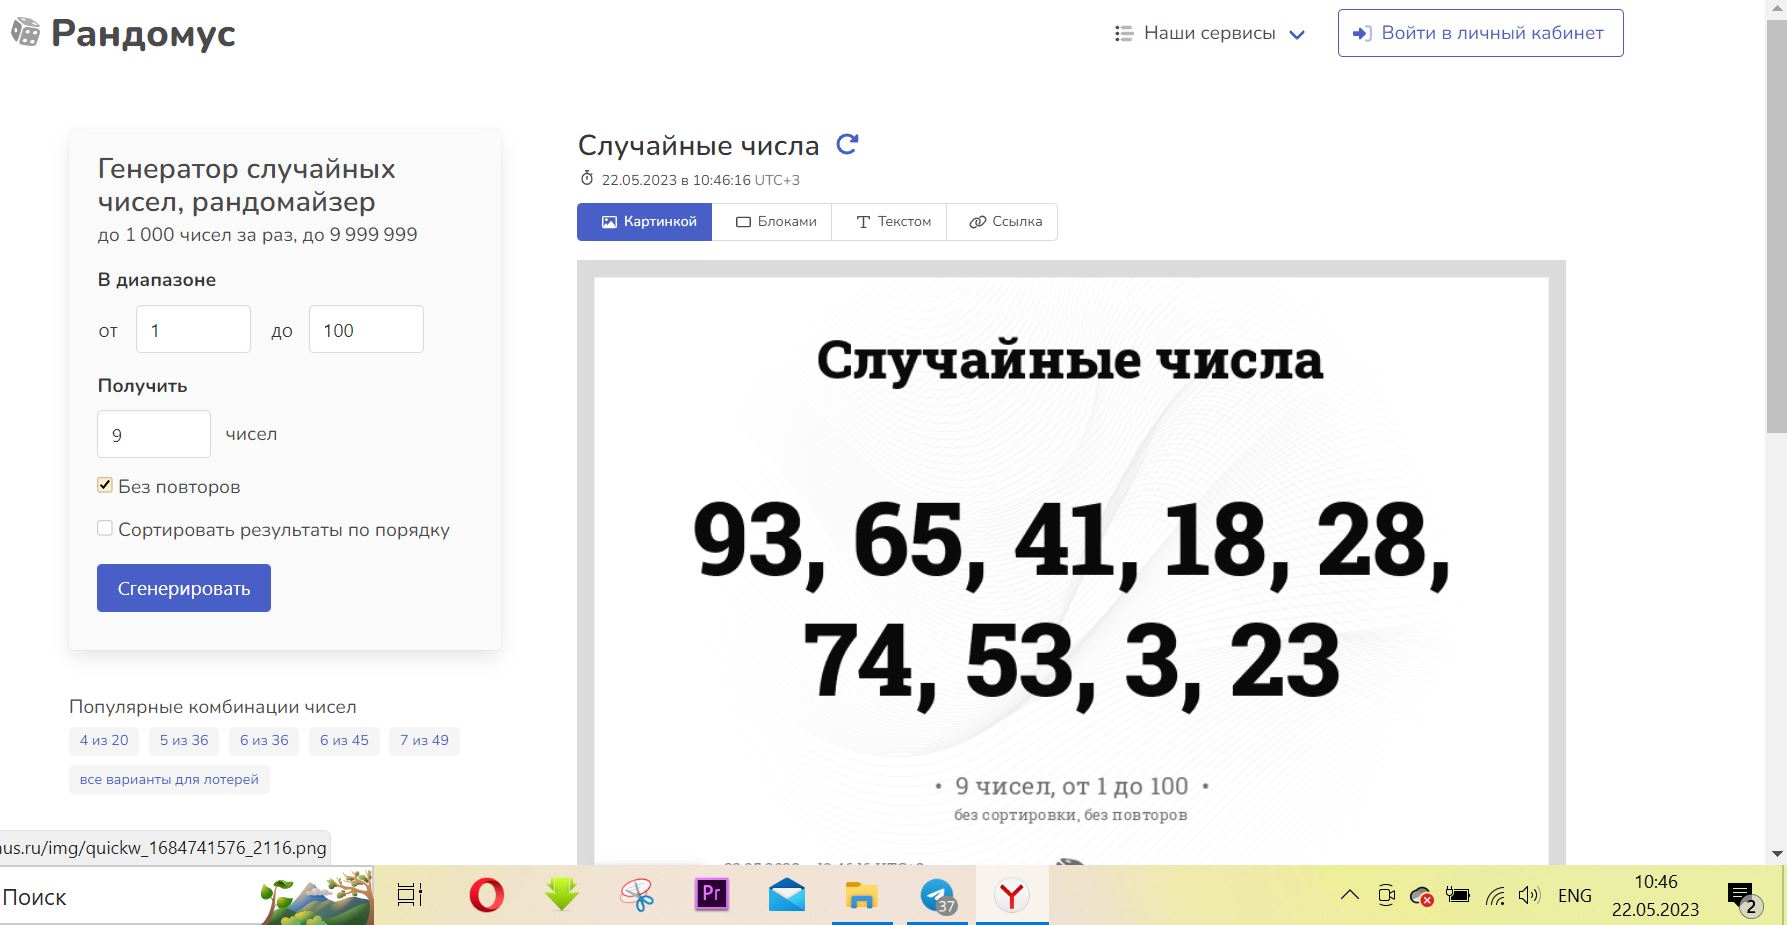Screen dimensions: 1787x925
Task: Choose the 6 из 45 combination link
Action: (344, 740)
